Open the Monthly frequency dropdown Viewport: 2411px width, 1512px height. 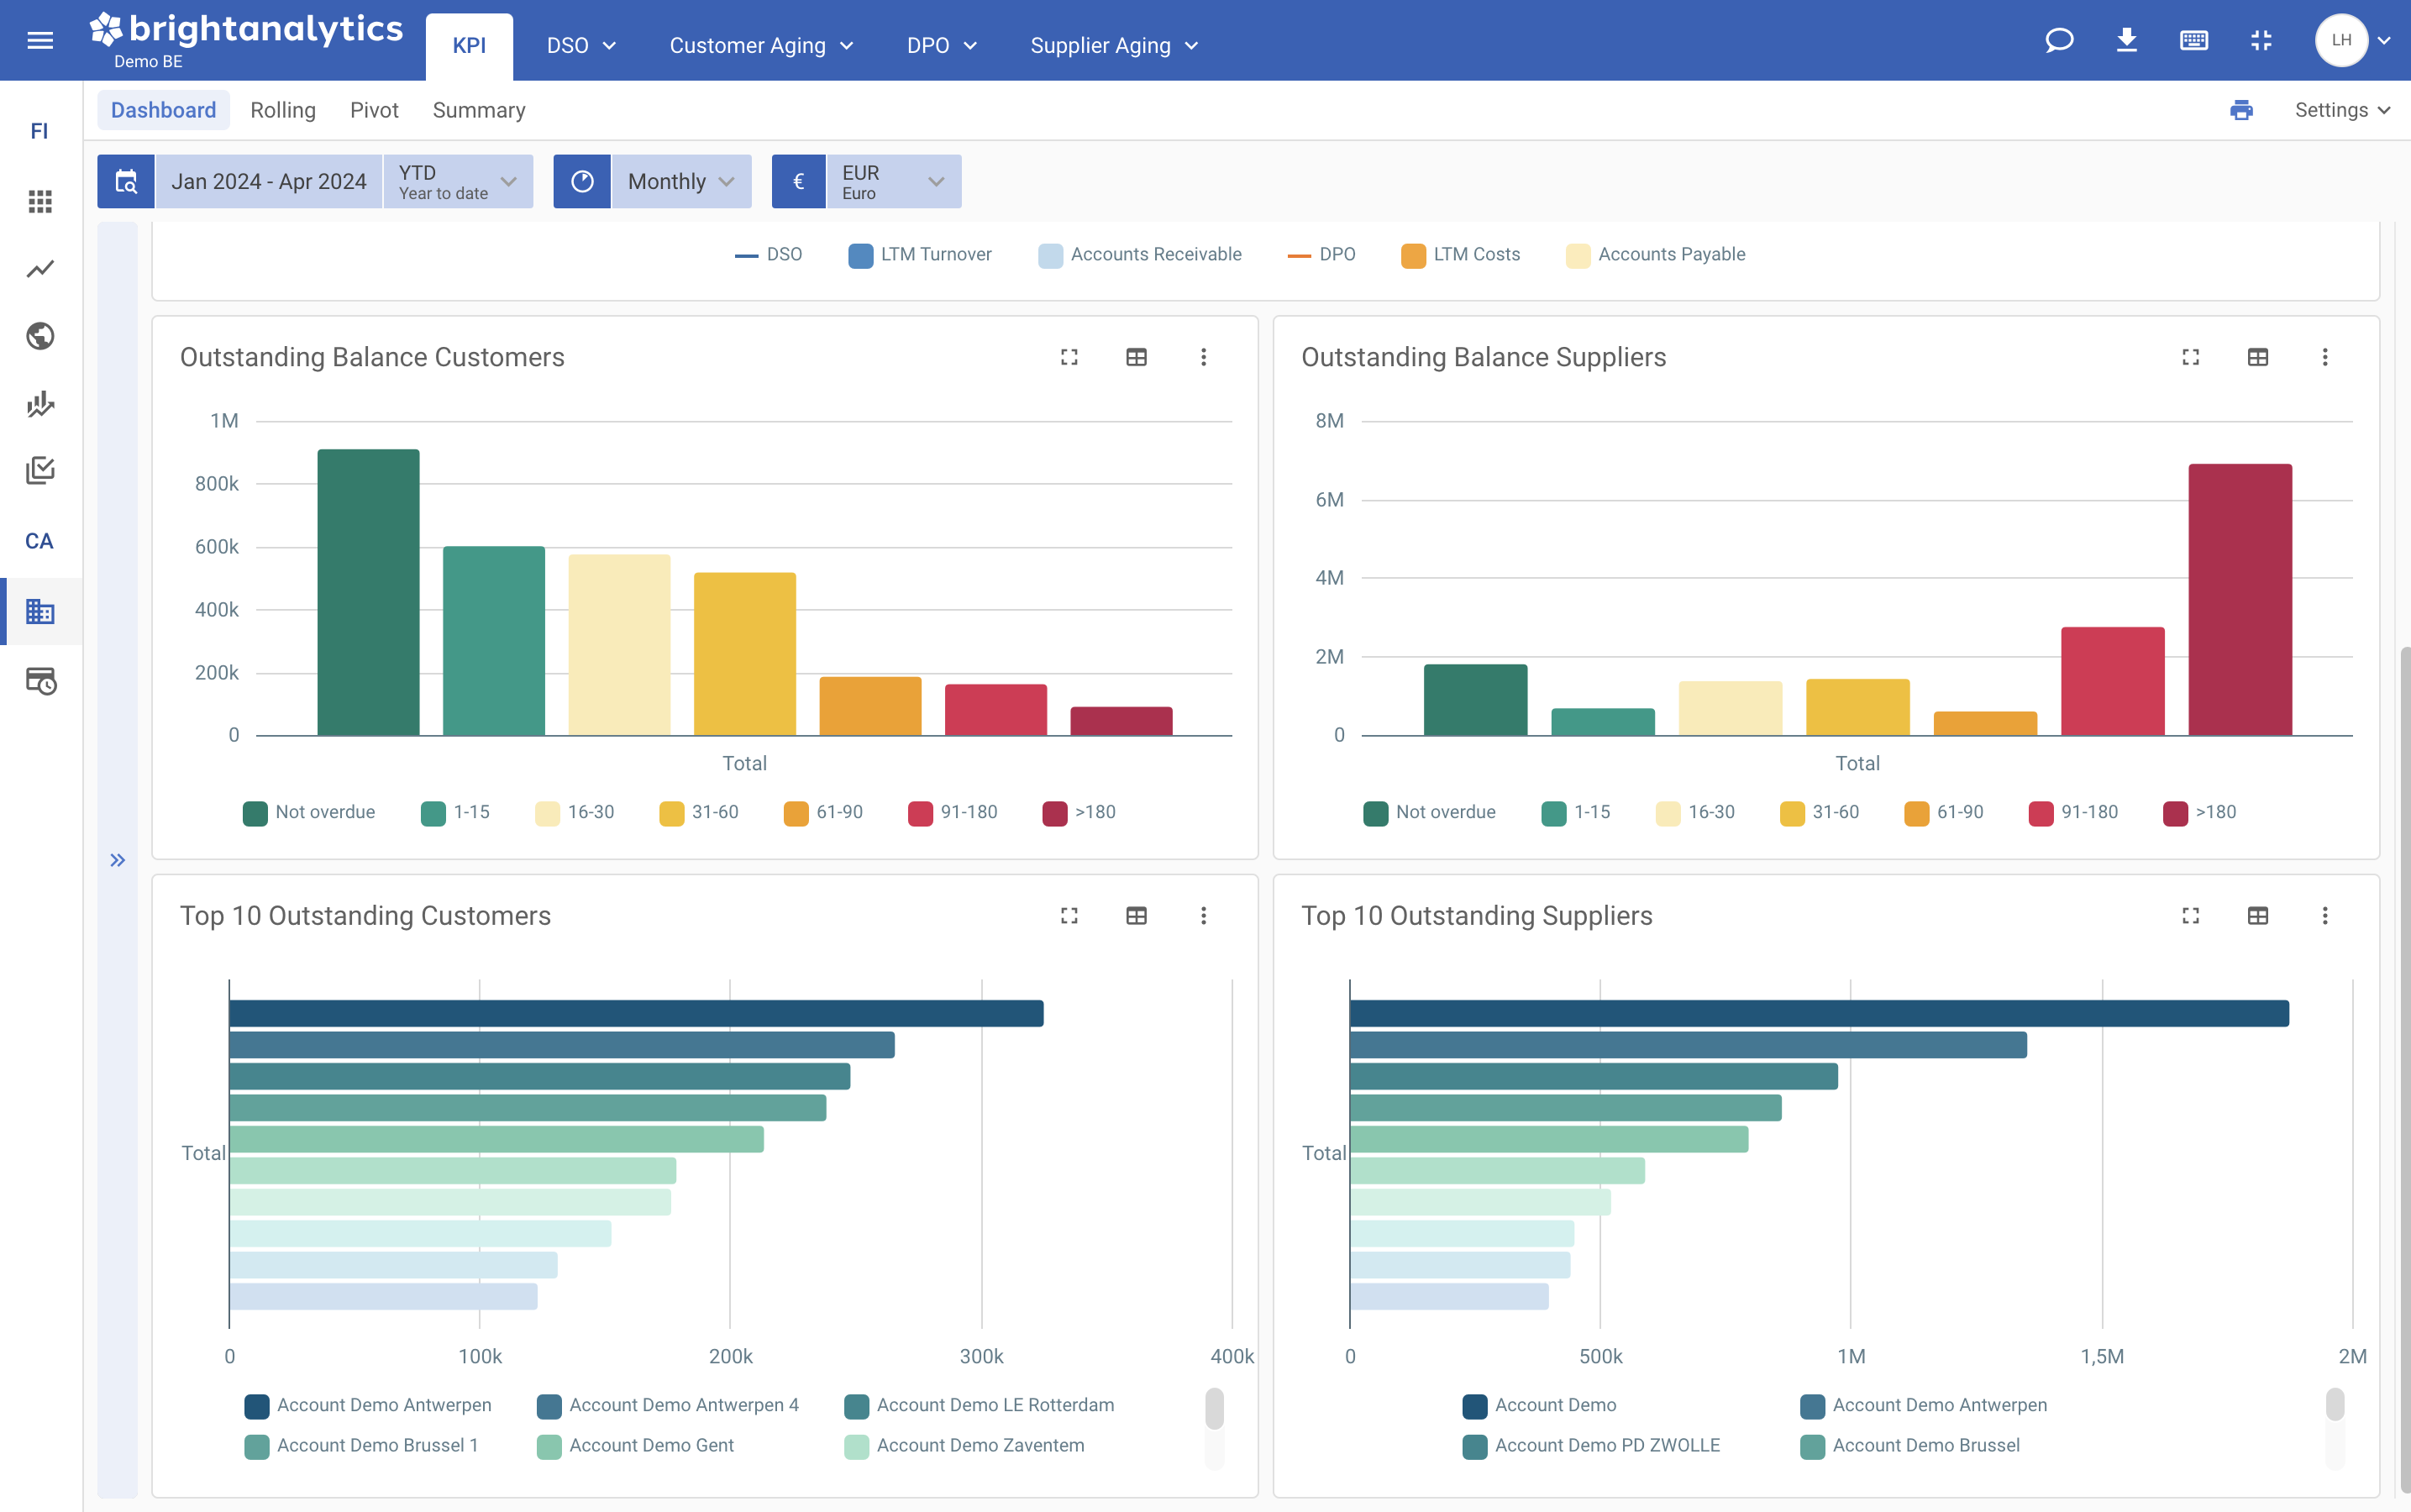tap(679, 181)
